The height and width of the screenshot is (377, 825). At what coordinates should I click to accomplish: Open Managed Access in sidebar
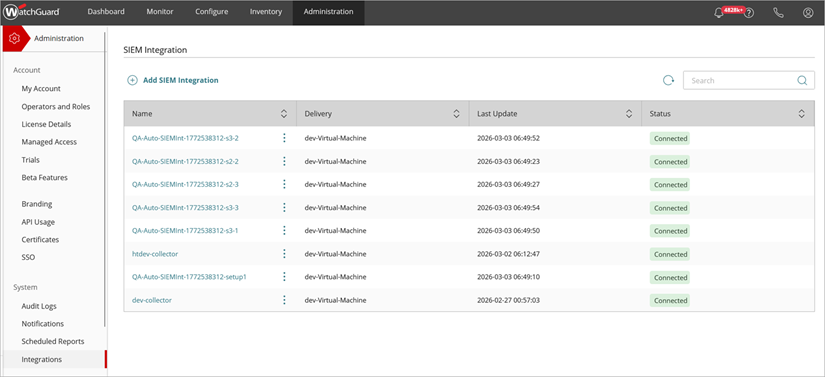[x=49, y=142]
